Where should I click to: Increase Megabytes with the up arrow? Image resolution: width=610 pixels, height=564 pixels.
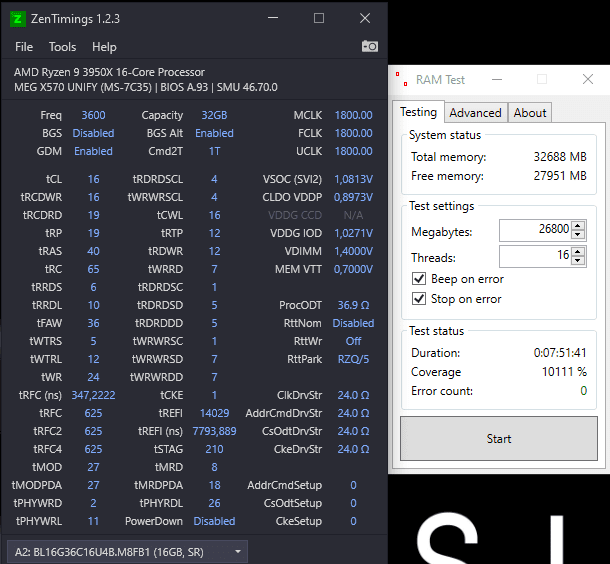click(578, 225)
